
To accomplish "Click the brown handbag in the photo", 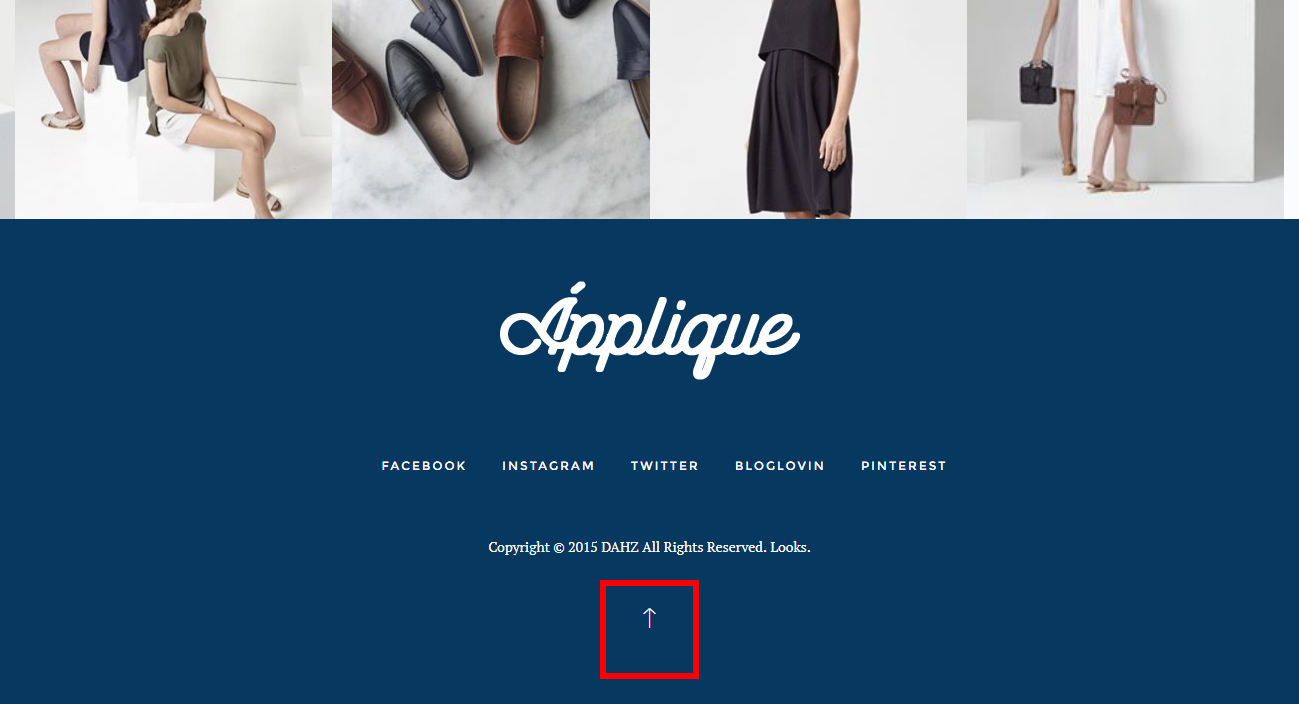I will [1134, 100].
